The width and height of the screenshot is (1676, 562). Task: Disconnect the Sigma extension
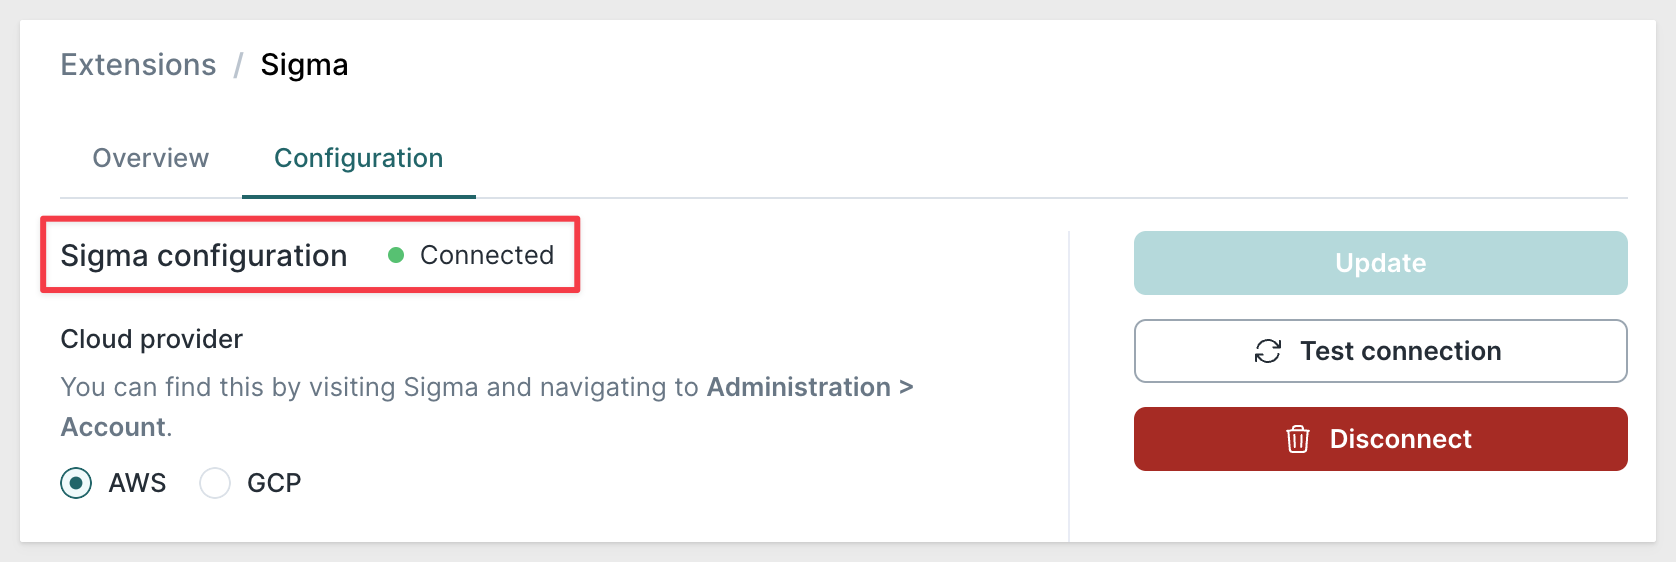click(1381, 439)
